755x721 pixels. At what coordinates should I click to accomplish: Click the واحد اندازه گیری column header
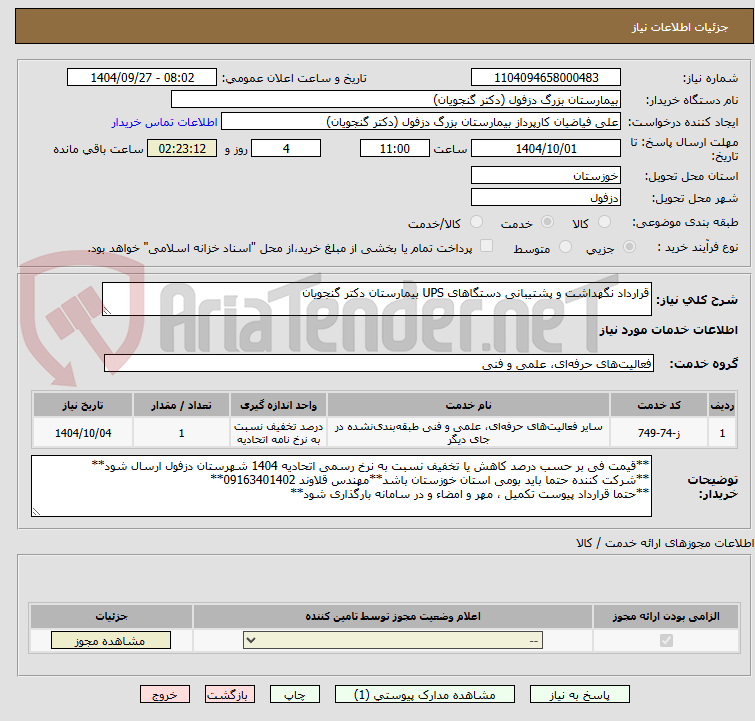point(278,405)
